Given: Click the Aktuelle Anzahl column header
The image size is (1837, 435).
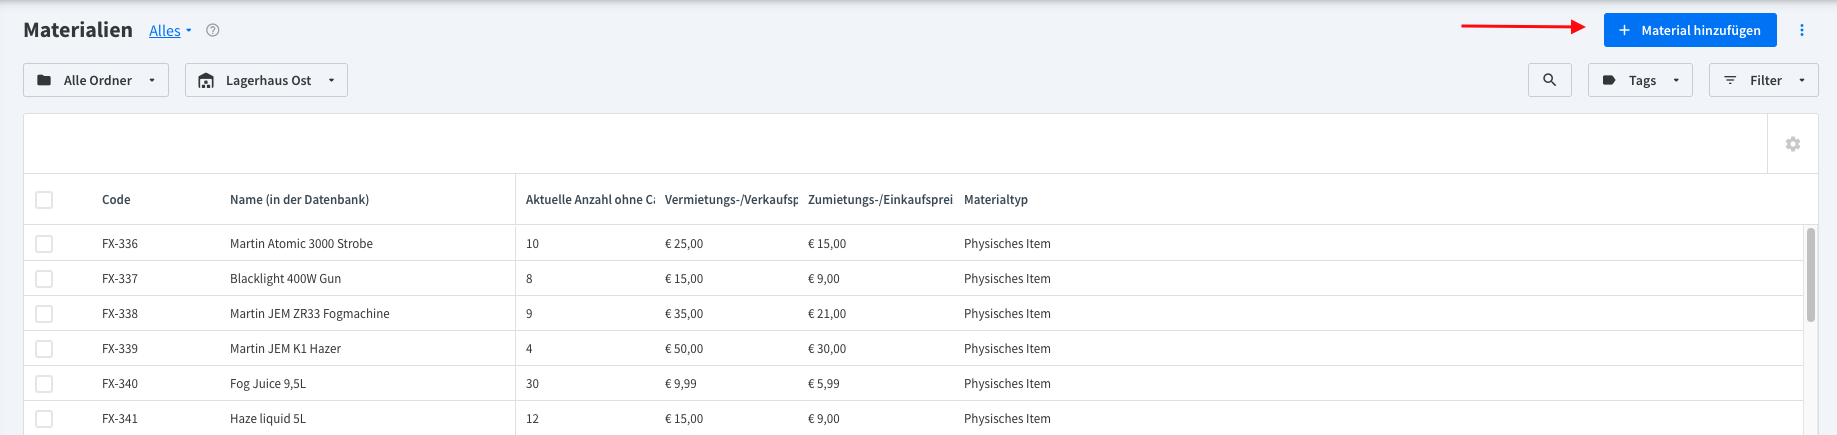Looking at the screenshot, I should pos(590,200).
